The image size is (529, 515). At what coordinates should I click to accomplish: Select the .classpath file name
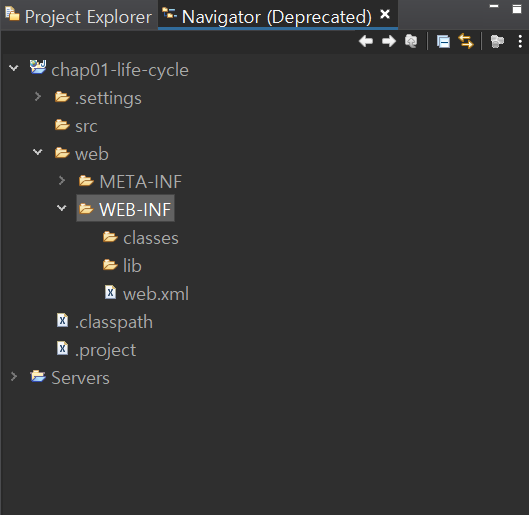[114, 322]
